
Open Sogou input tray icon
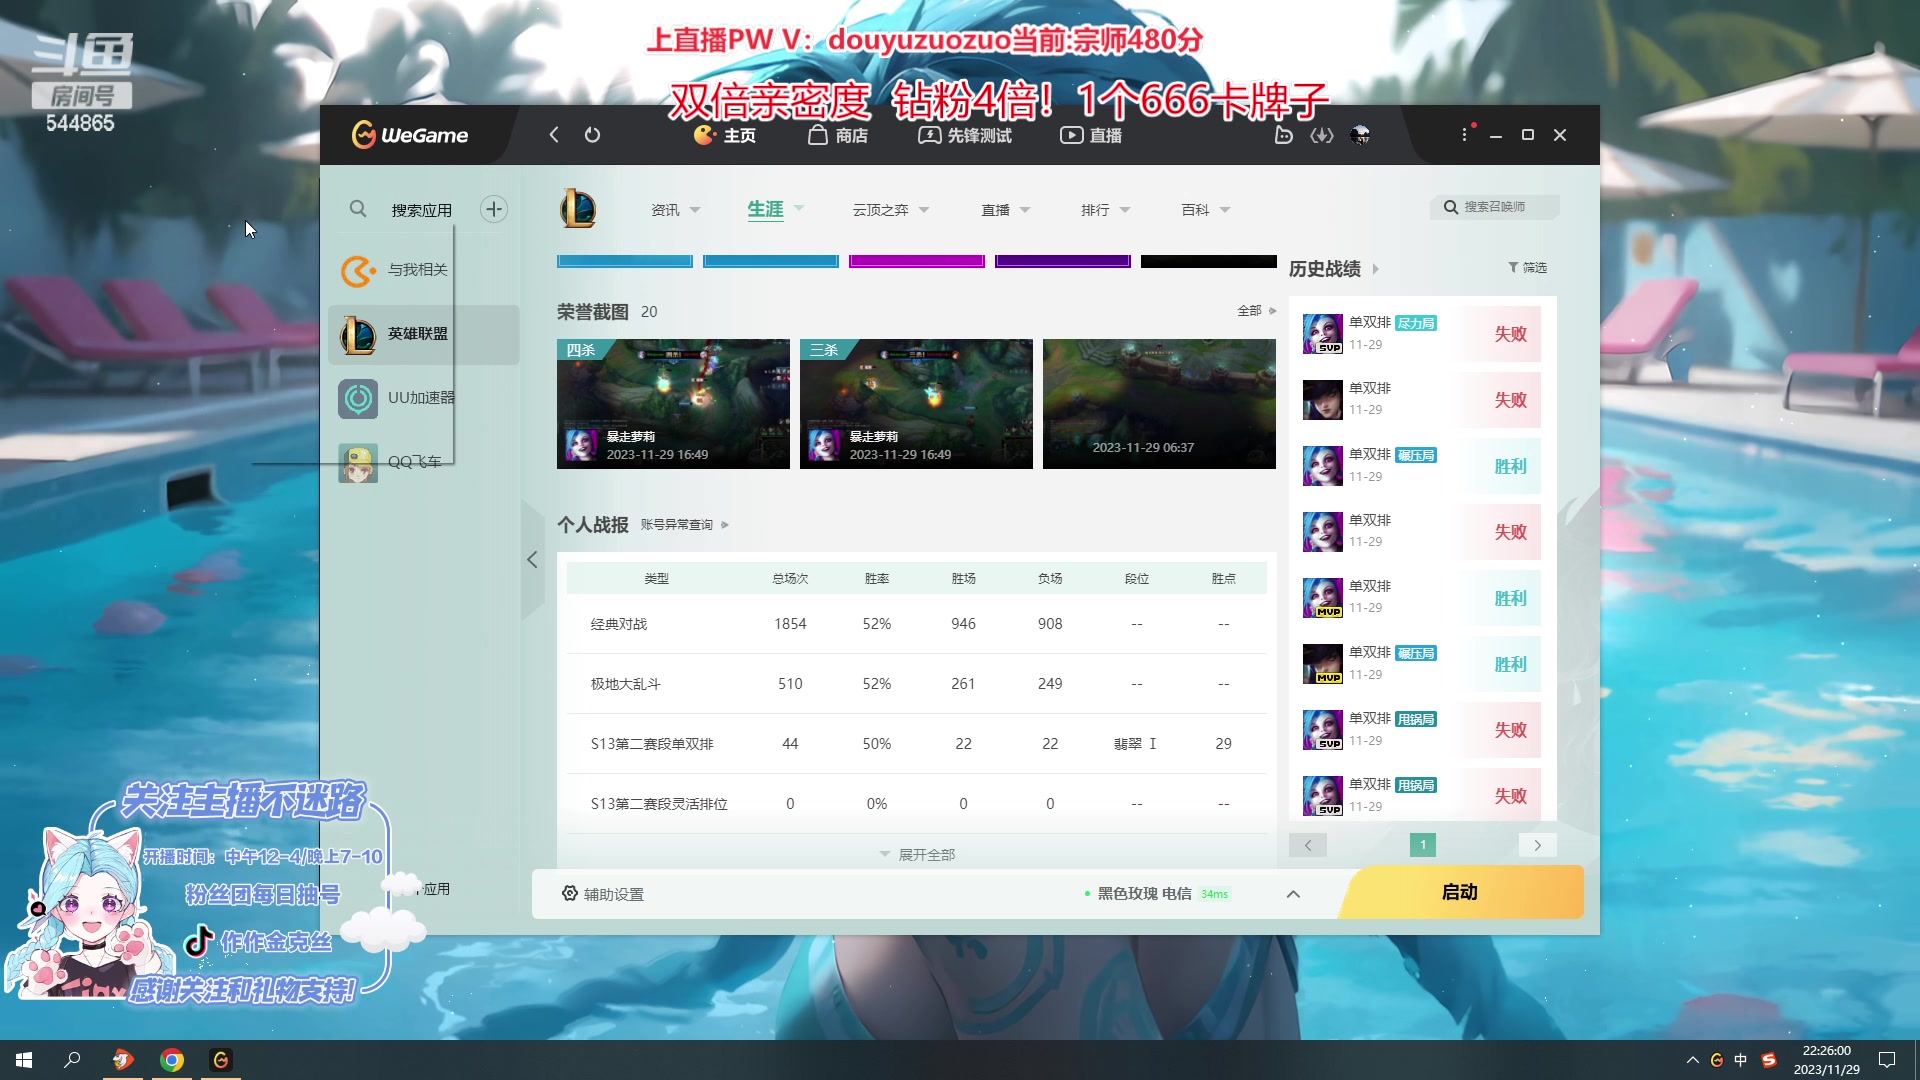[1768, 1060]
